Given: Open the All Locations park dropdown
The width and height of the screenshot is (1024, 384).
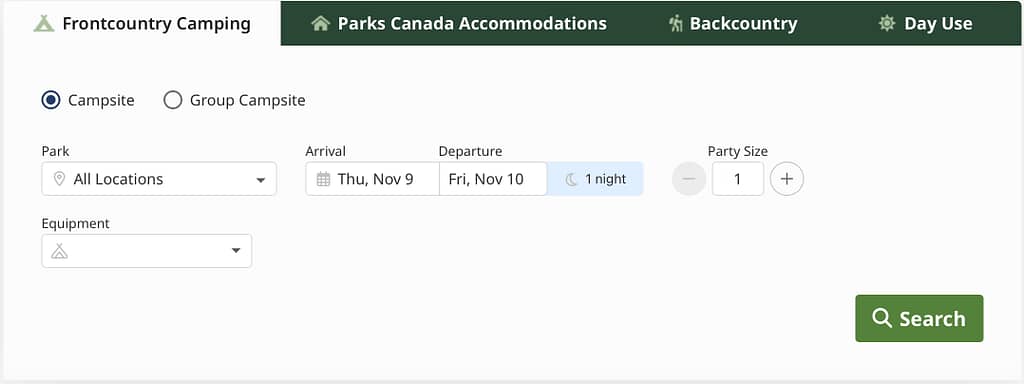Looking at the screenshot, I should tap(159, 179).
